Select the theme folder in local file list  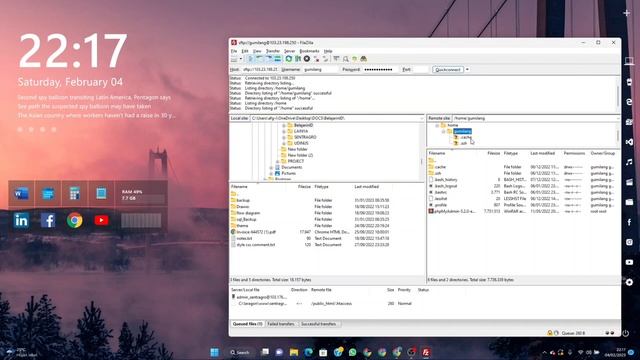pos(242,226)
